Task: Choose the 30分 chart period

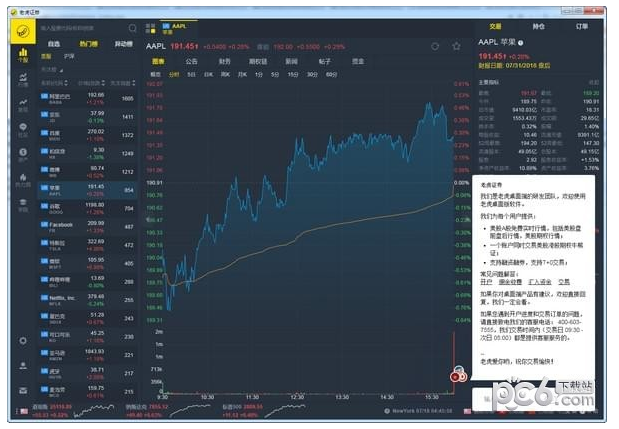Action: coord(312,74)
